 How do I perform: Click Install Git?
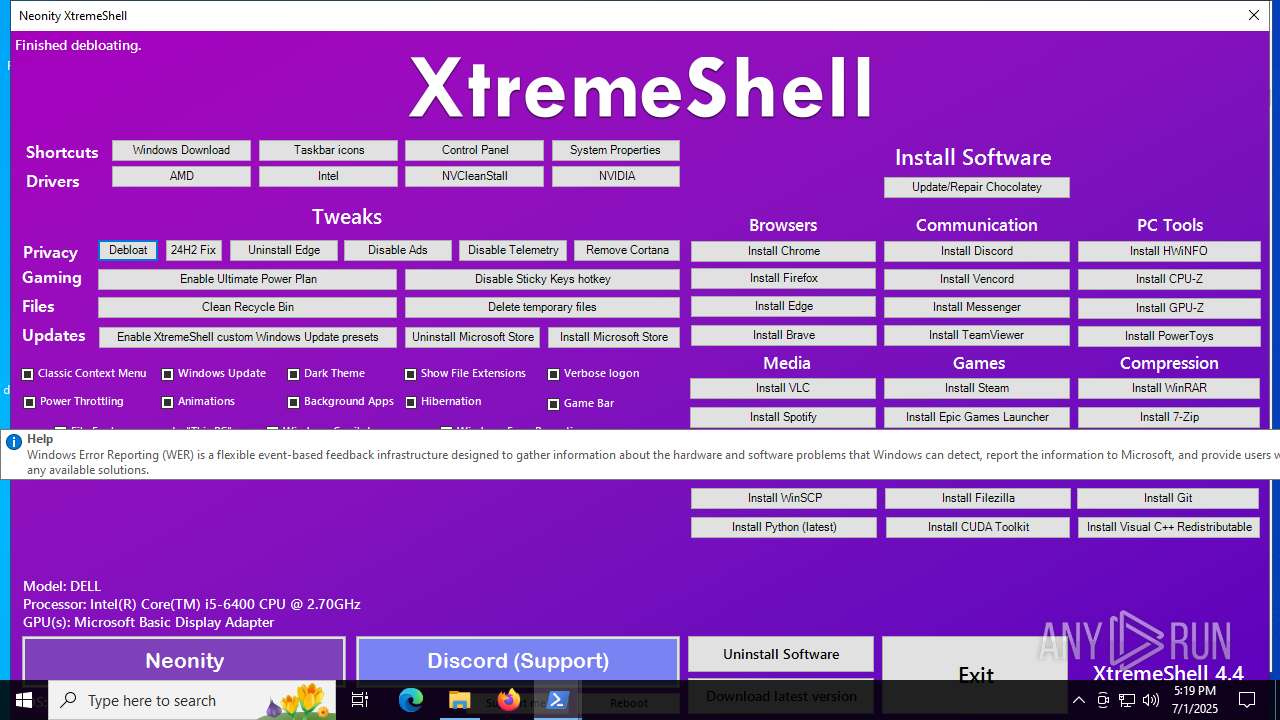pos(1168,498)
